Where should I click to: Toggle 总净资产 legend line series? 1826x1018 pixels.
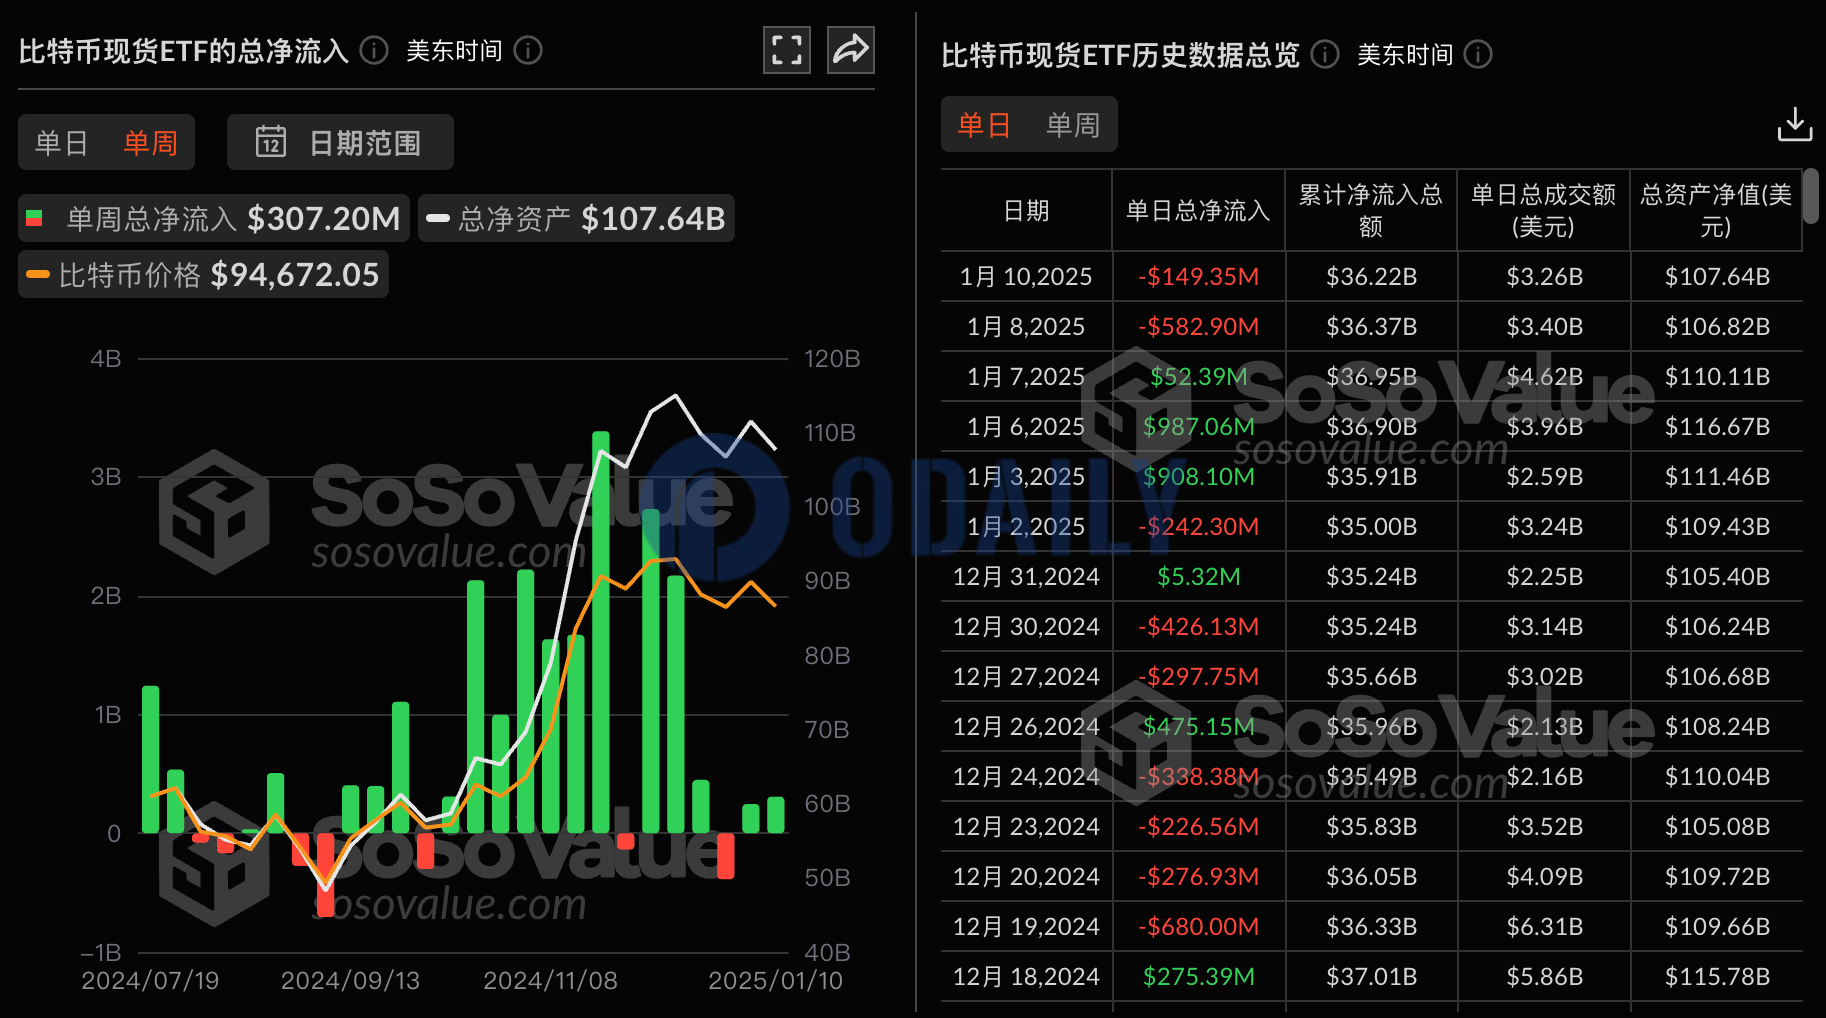[577, 218]
